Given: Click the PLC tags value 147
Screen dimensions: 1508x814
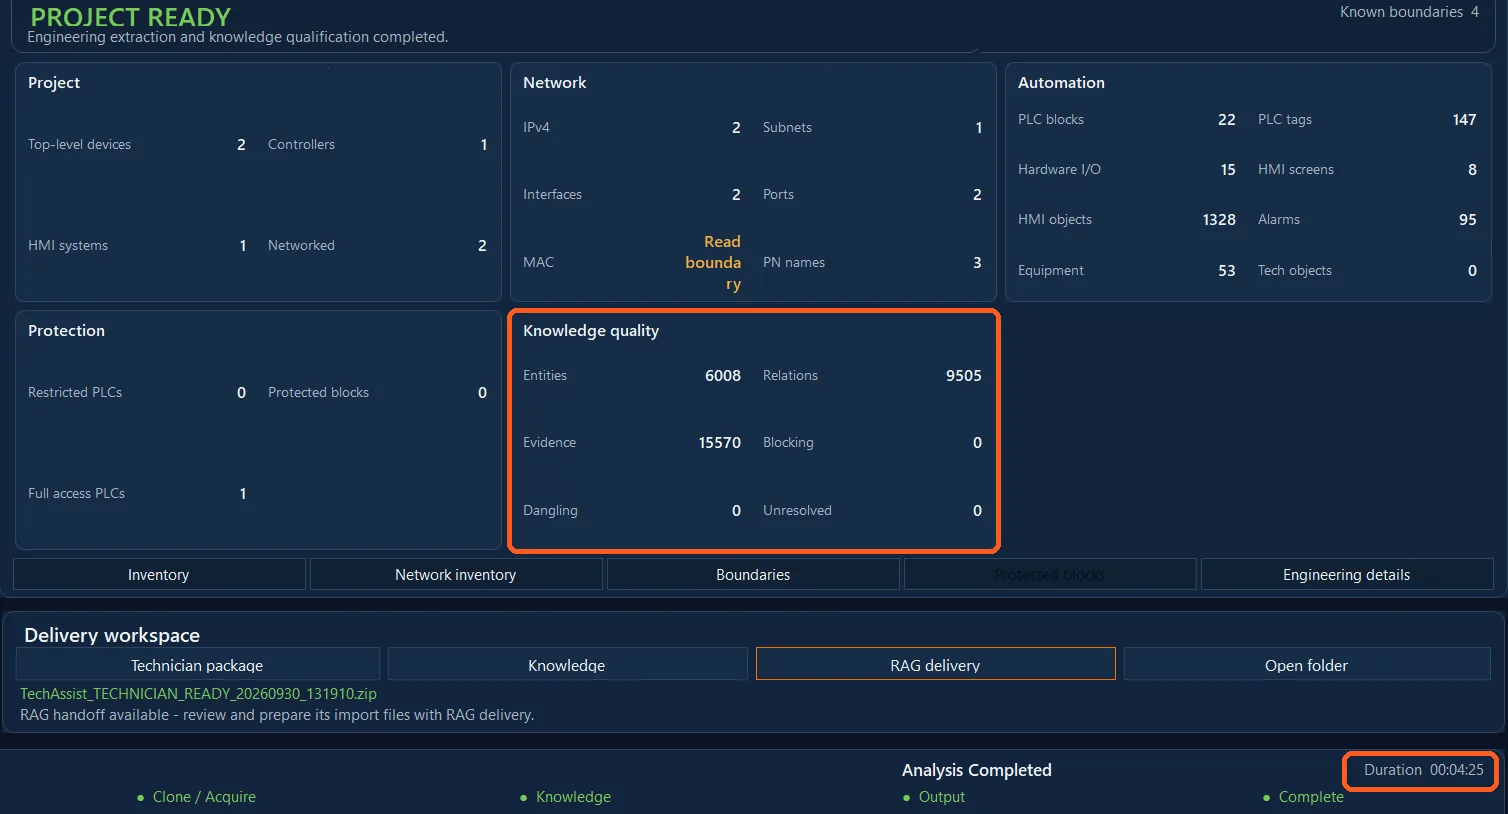Looking at the screenshot, I should [x=1464, y=120].
